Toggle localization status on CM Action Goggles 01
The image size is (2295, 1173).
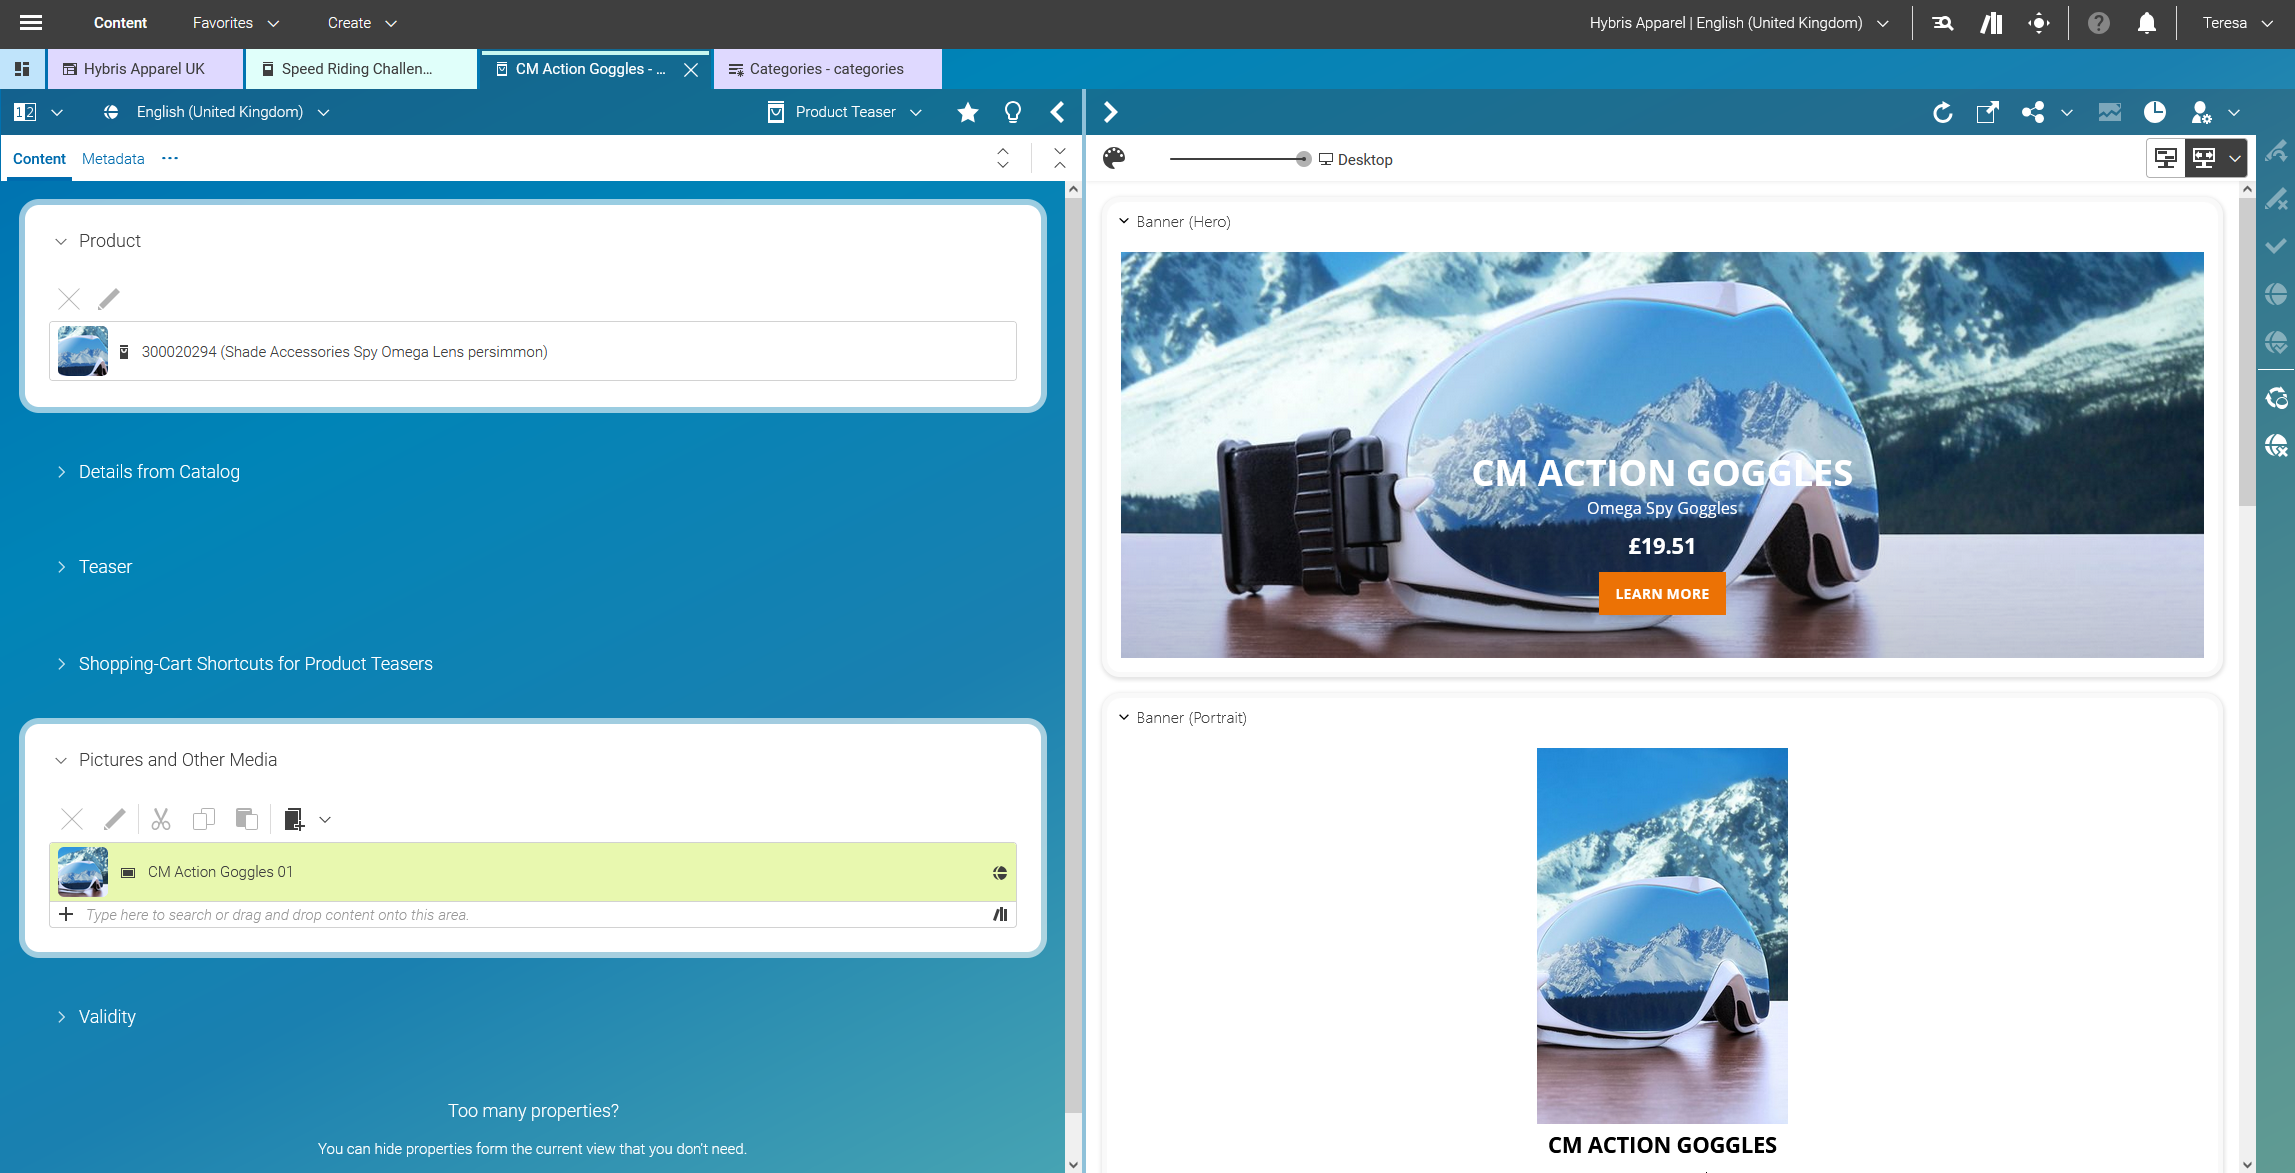(999, 872)
